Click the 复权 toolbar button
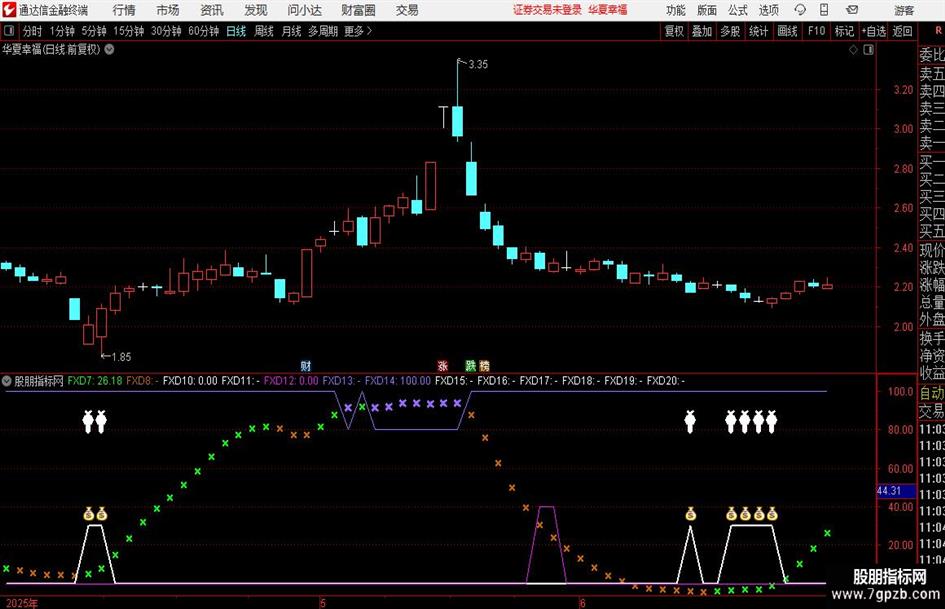Screen dimensions: 945x609 click(x=674, y=31)
